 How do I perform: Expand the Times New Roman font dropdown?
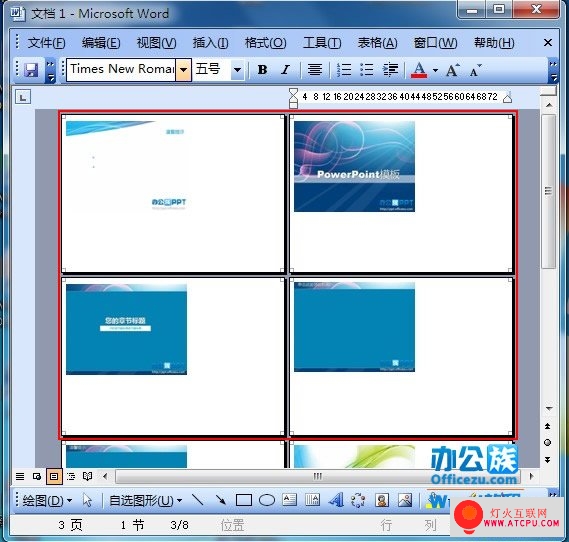click(x=184, y=69)
